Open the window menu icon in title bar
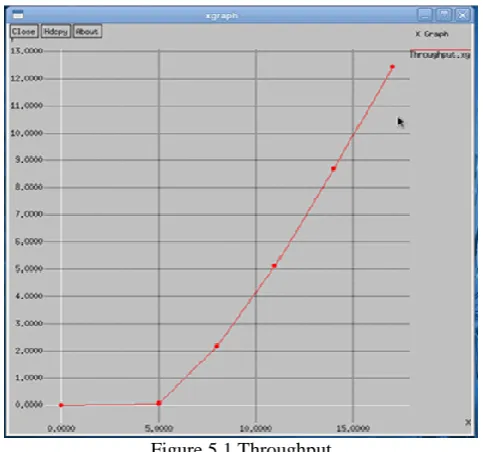Screen dimensions: 483x452 (x=18, y=15)
